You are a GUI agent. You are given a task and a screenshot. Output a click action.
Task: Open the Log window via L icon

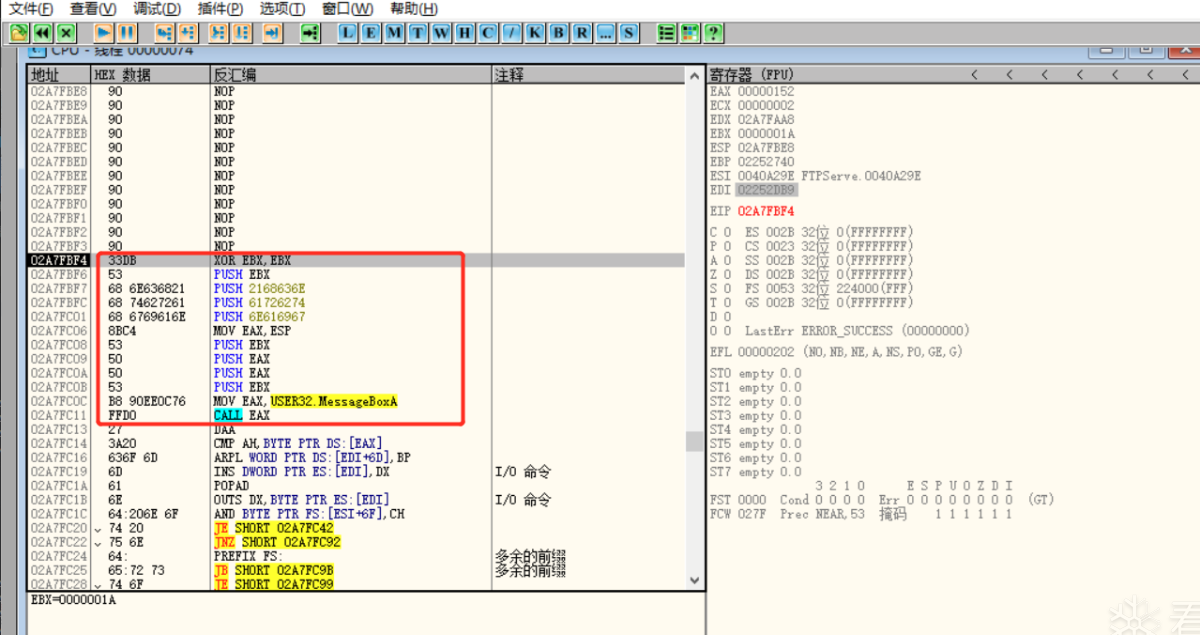tap(347, 32)
